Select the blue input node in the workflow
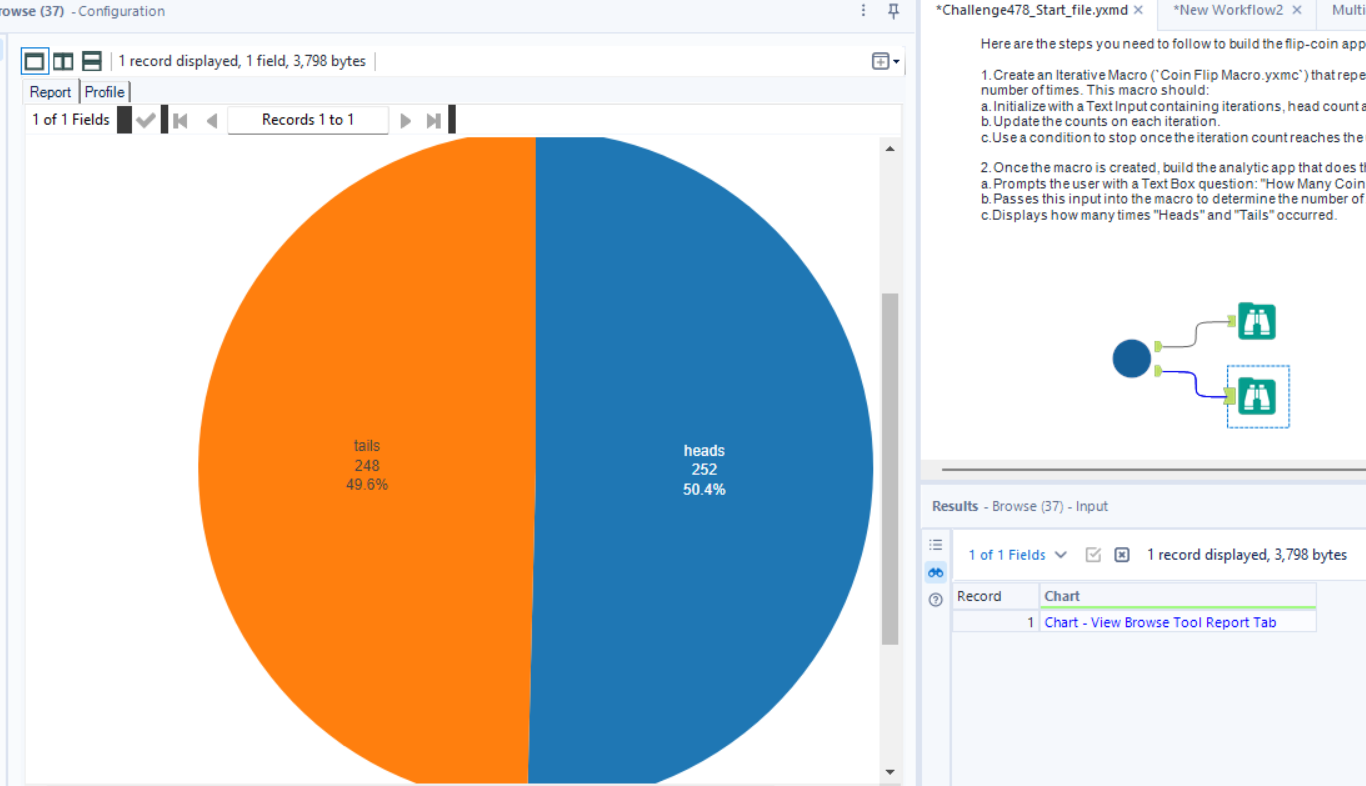1366x786 pixels. tap(1131, 358)
